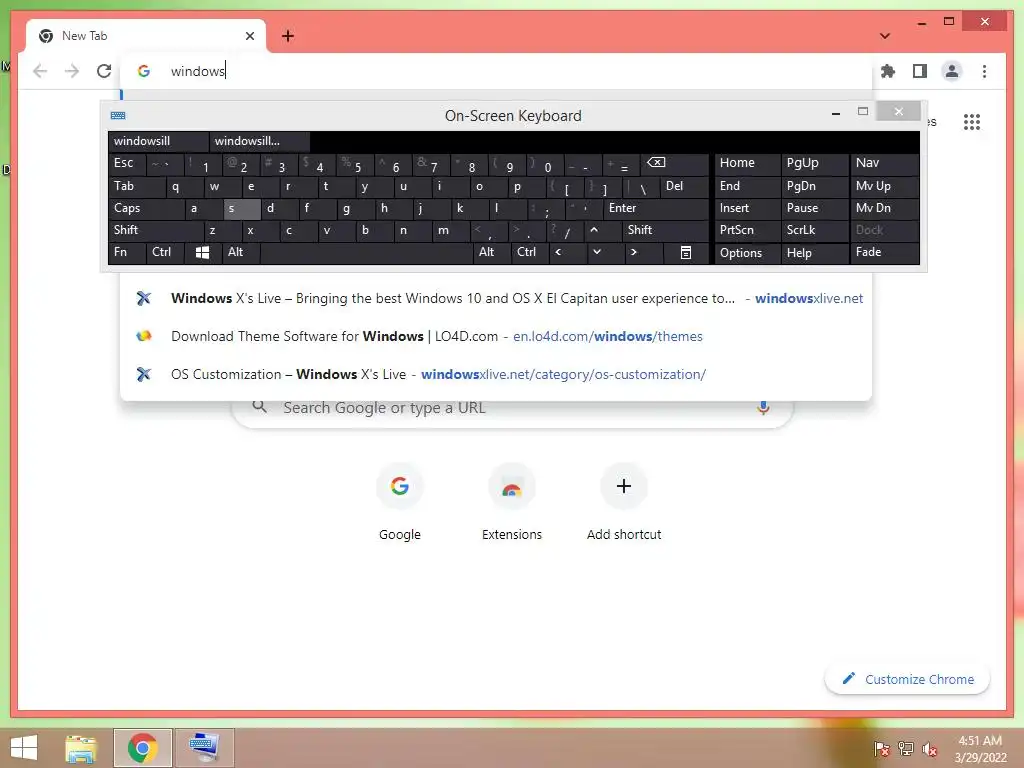Select the 'windowsill...' prediction suggestion

pyautogui.click(x=259, y=141)
